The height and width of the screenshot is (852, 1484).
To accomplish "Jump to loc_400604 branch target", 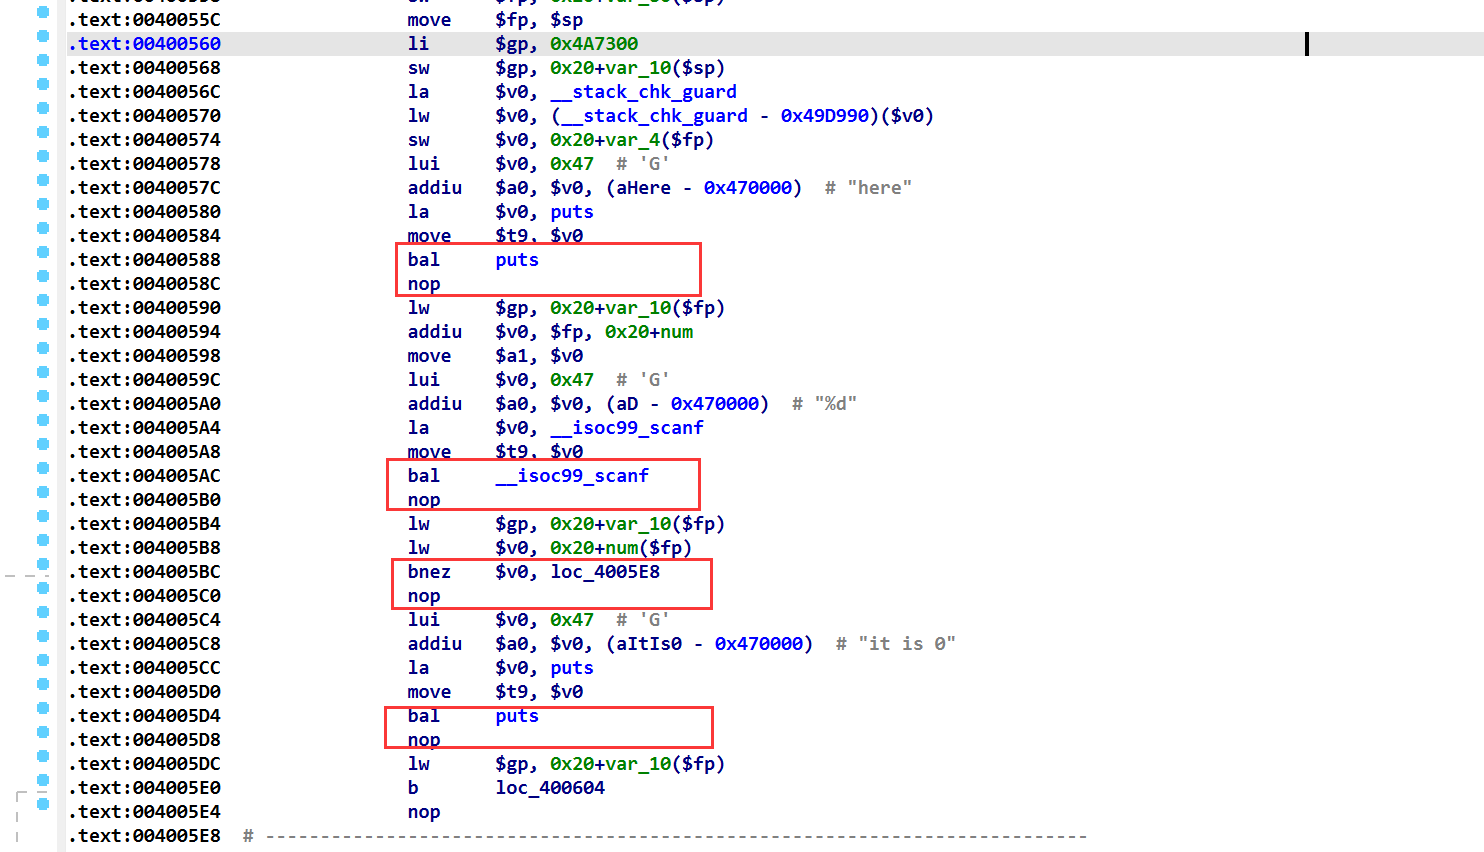I will point(550,788).
